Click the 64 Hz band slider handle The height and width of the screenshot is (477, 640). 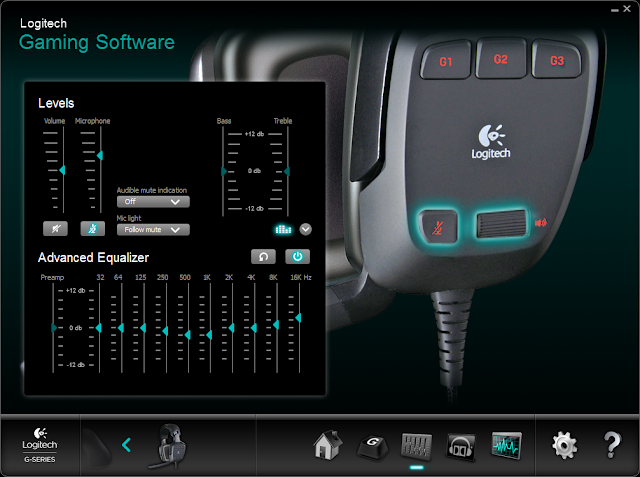(x=121, y=328)
